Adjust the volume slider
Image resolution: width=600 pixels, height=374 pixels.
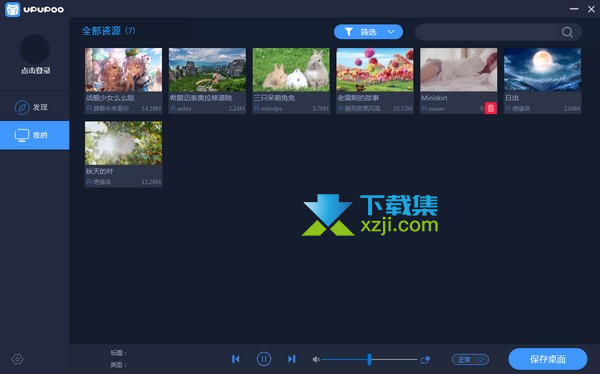(369, 359)
